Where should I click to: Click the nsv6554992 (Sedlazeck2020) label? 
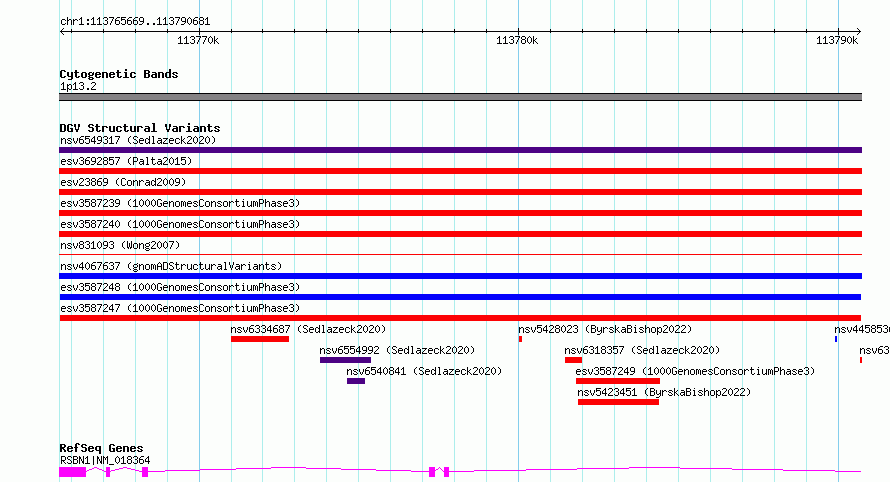tap(397, 350)
